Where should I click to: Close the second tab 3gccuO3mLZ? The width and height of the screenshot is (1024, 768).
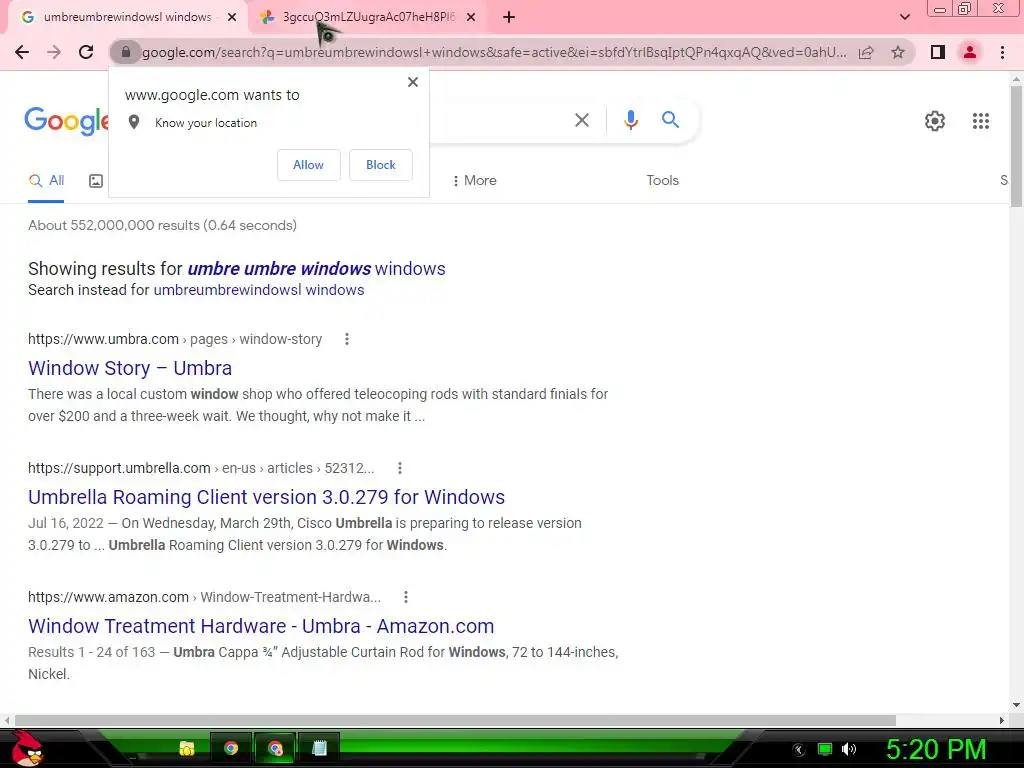point(471,17)
